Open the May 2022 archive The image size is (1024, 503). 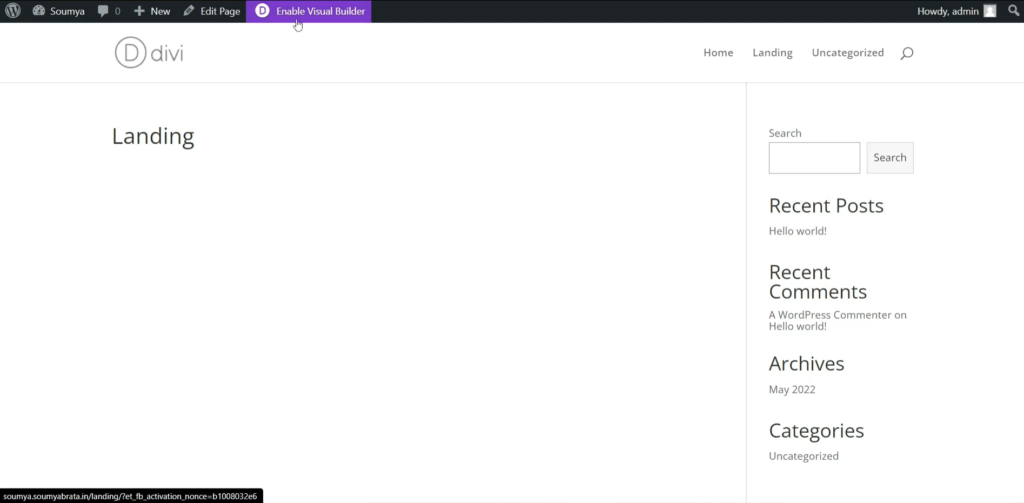[792, 390]
